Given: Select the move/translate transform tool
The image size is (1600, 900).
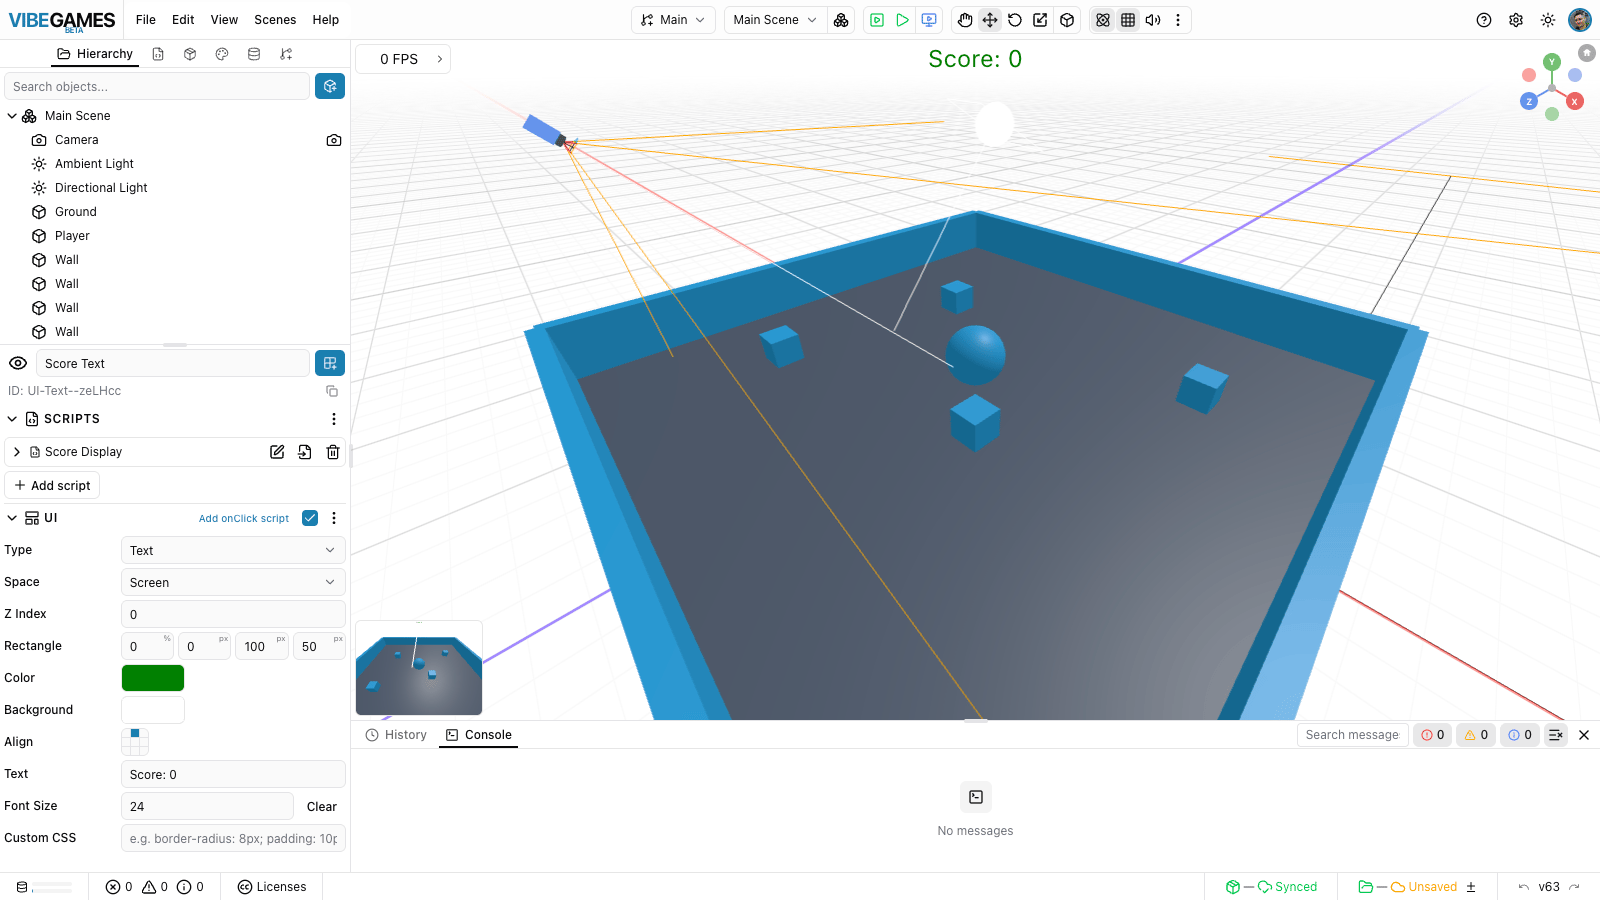Looking at the screenshot, I should [990, 20].
